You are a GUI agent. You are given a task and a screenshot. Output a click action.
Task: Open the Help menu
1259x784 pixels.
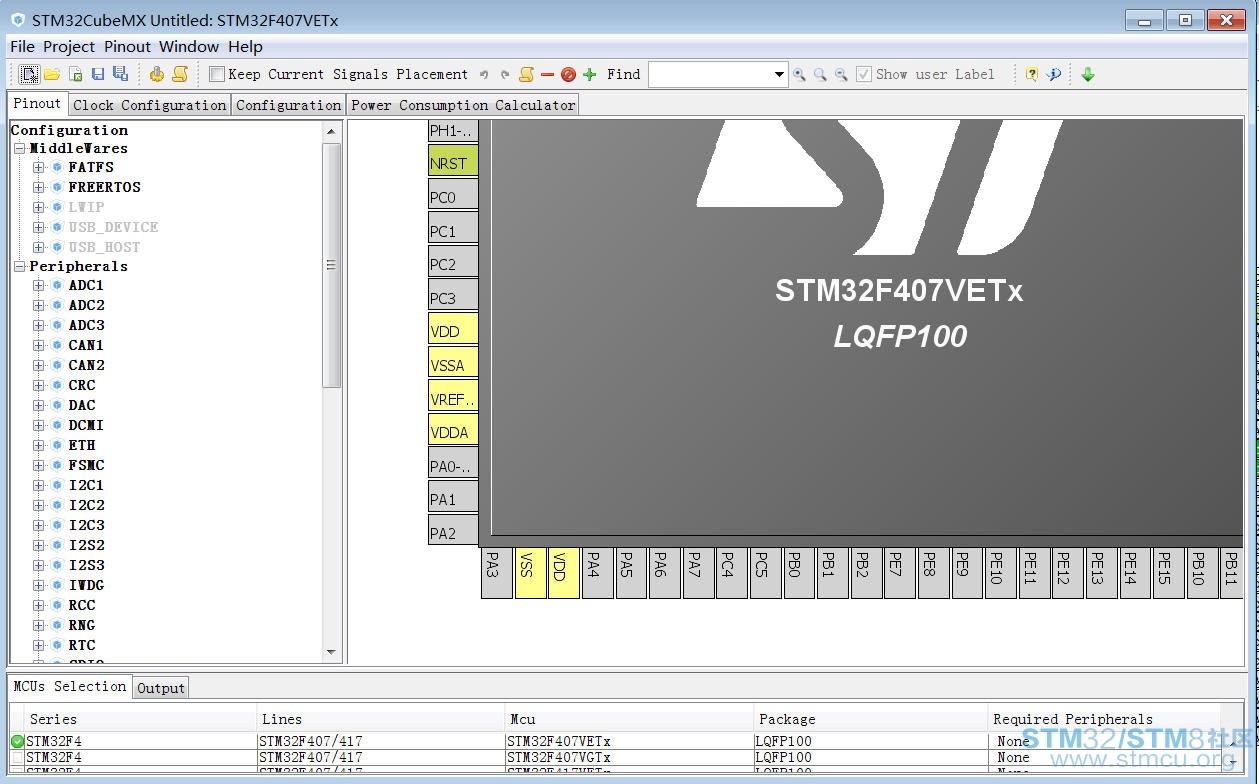pyautogui.click(x=245, y=46)
